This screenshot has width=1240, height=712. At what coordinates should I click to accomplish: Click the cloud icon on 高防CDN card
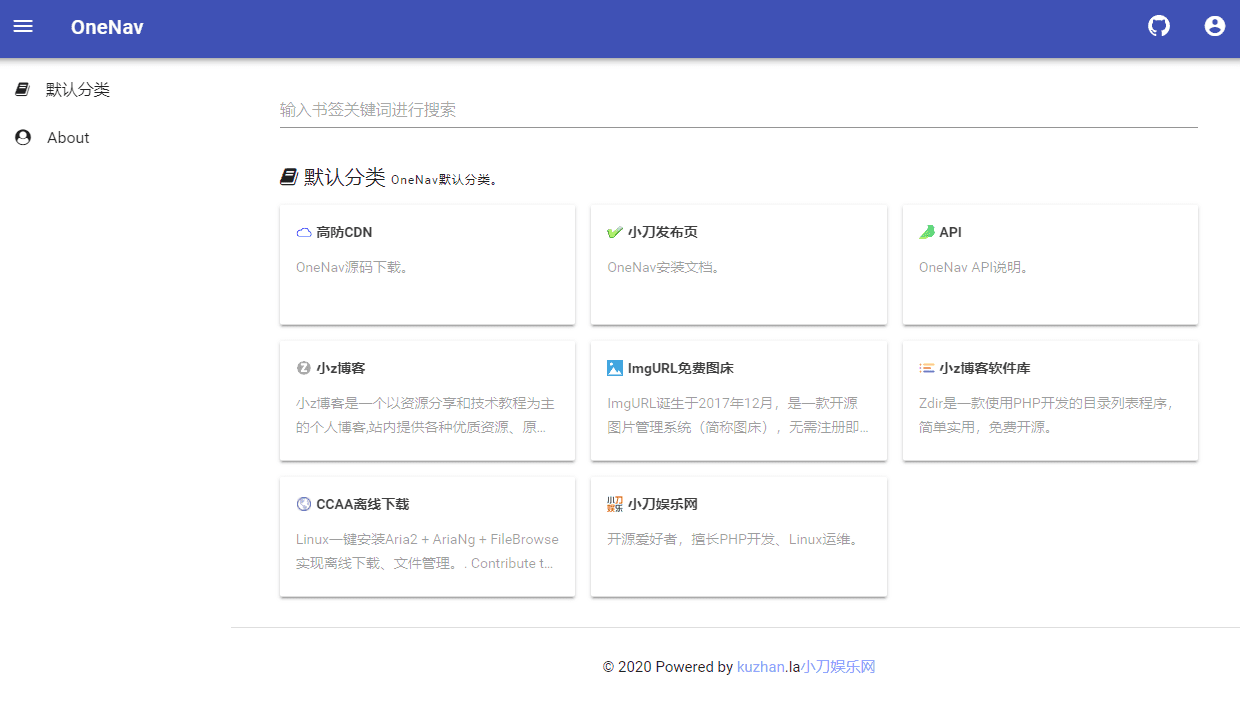coord(303,231)
